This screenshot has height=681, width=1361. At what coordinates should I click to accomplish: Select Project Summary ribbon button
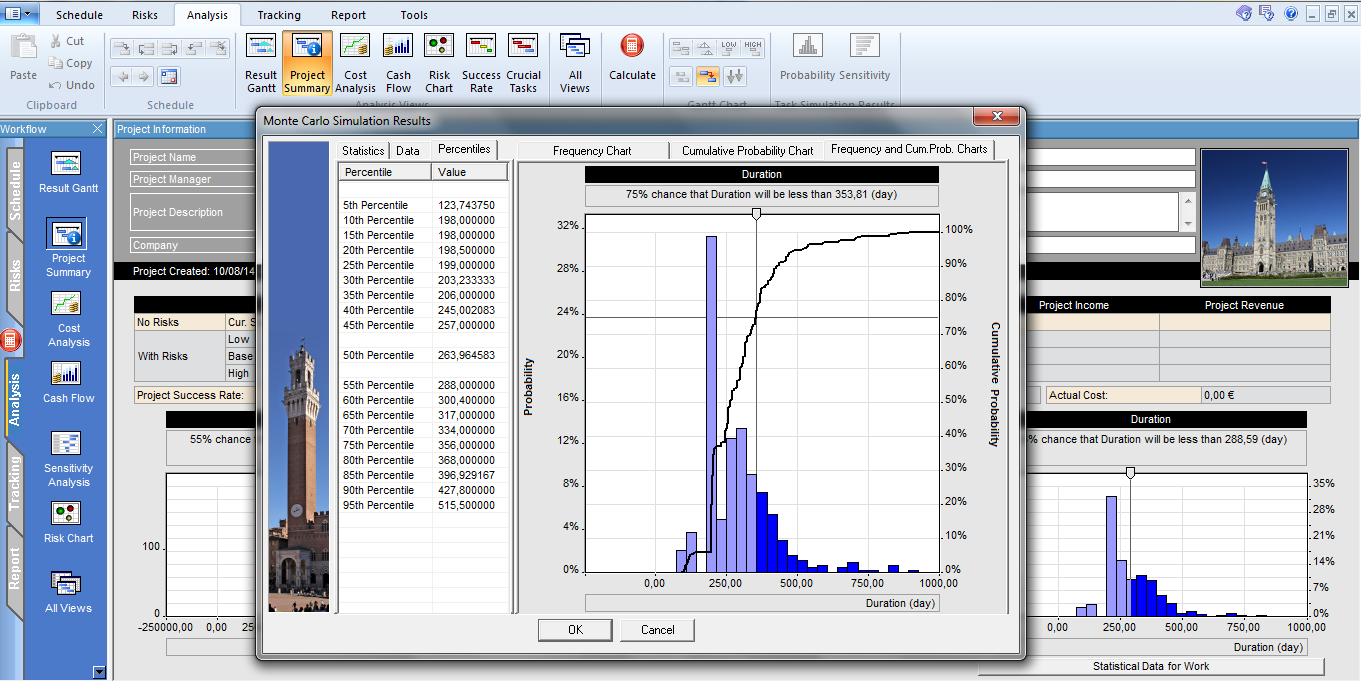(x=307, y=63)
